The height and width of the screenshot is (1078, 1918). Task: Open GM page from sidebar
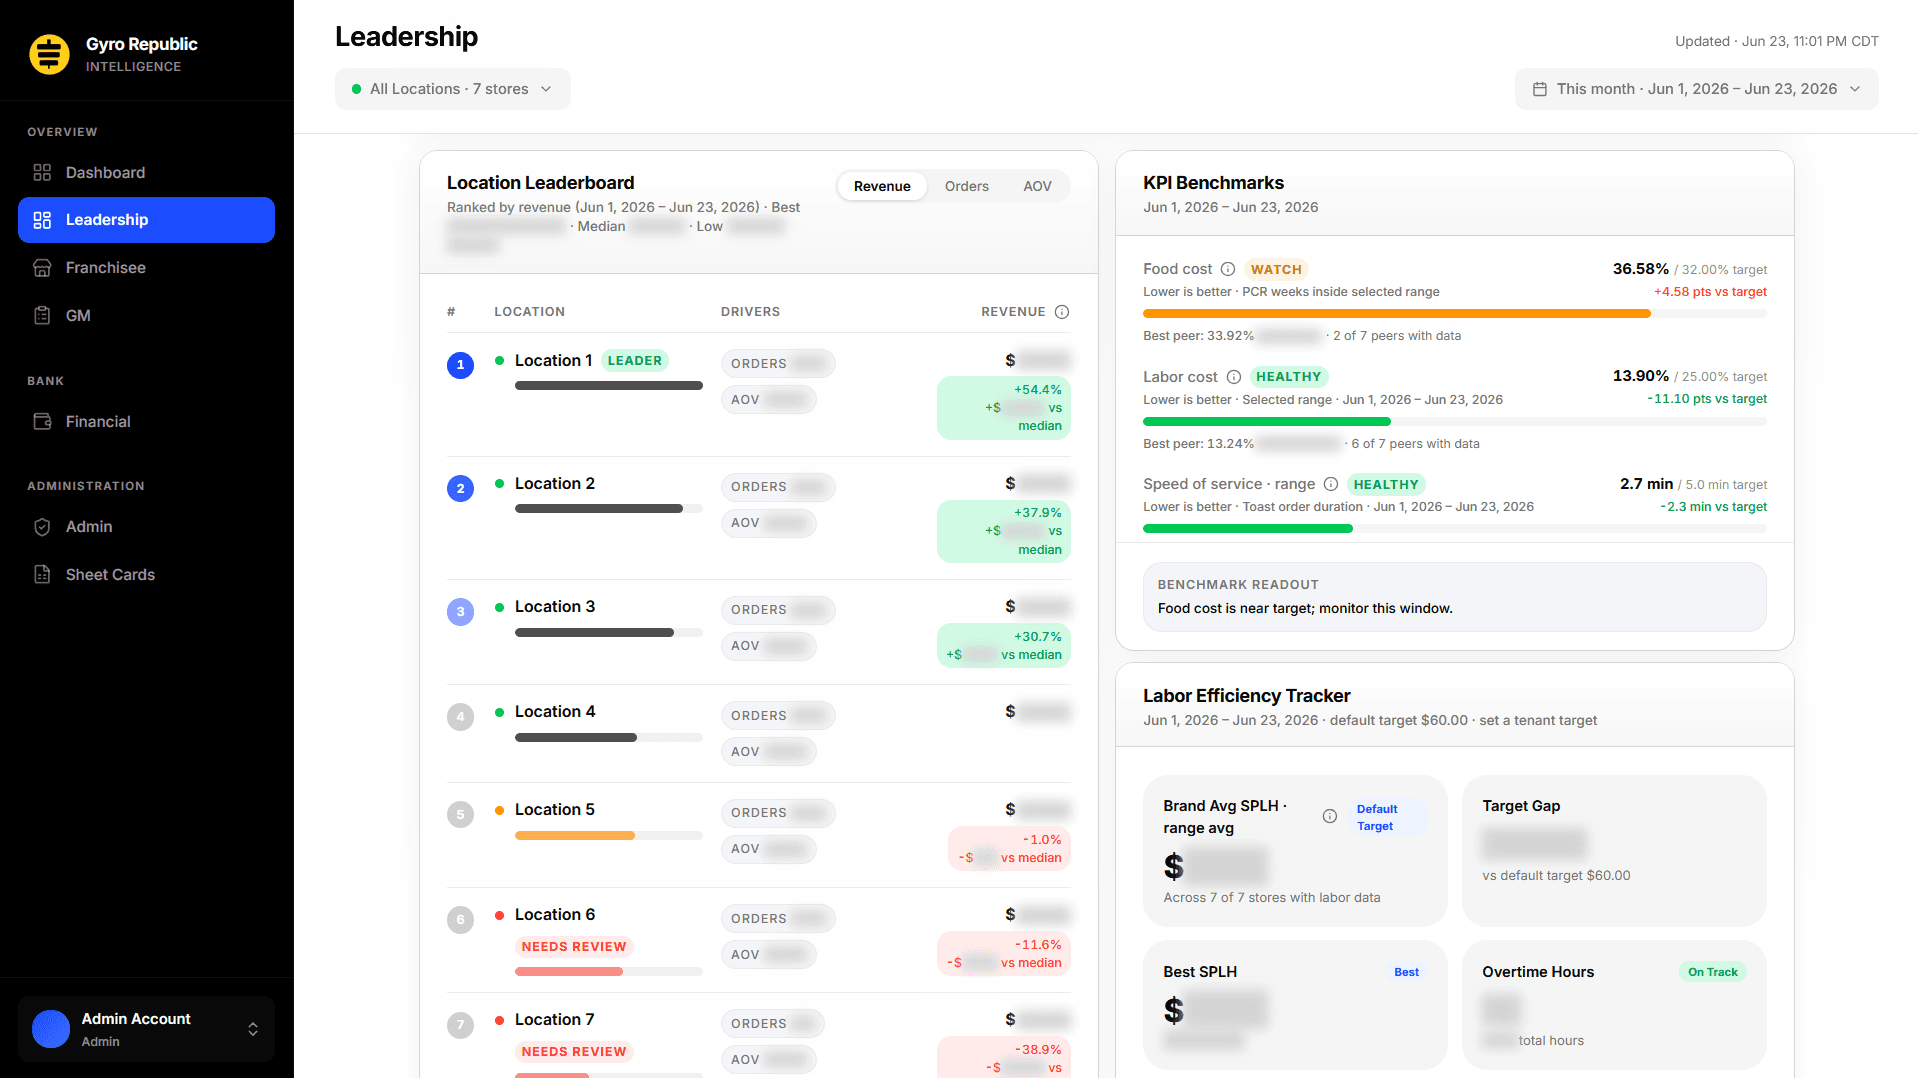pyautogui.click(x=146, y=316)
